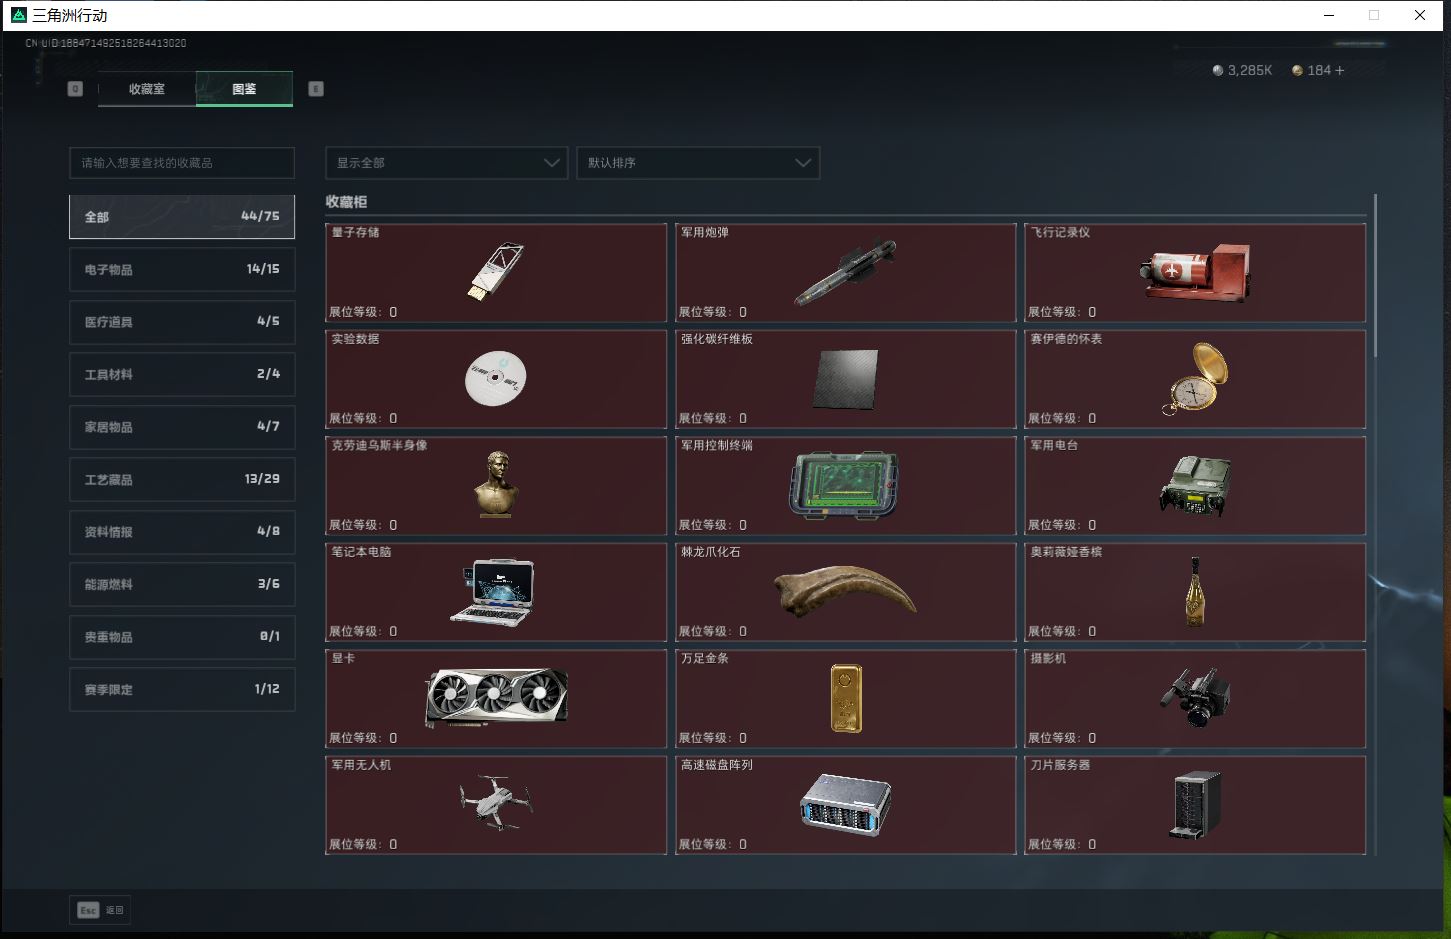Click the 万足金条 gold bar icon
Image resolution: width=1451 pixels, height=939 pixels.
845,698
